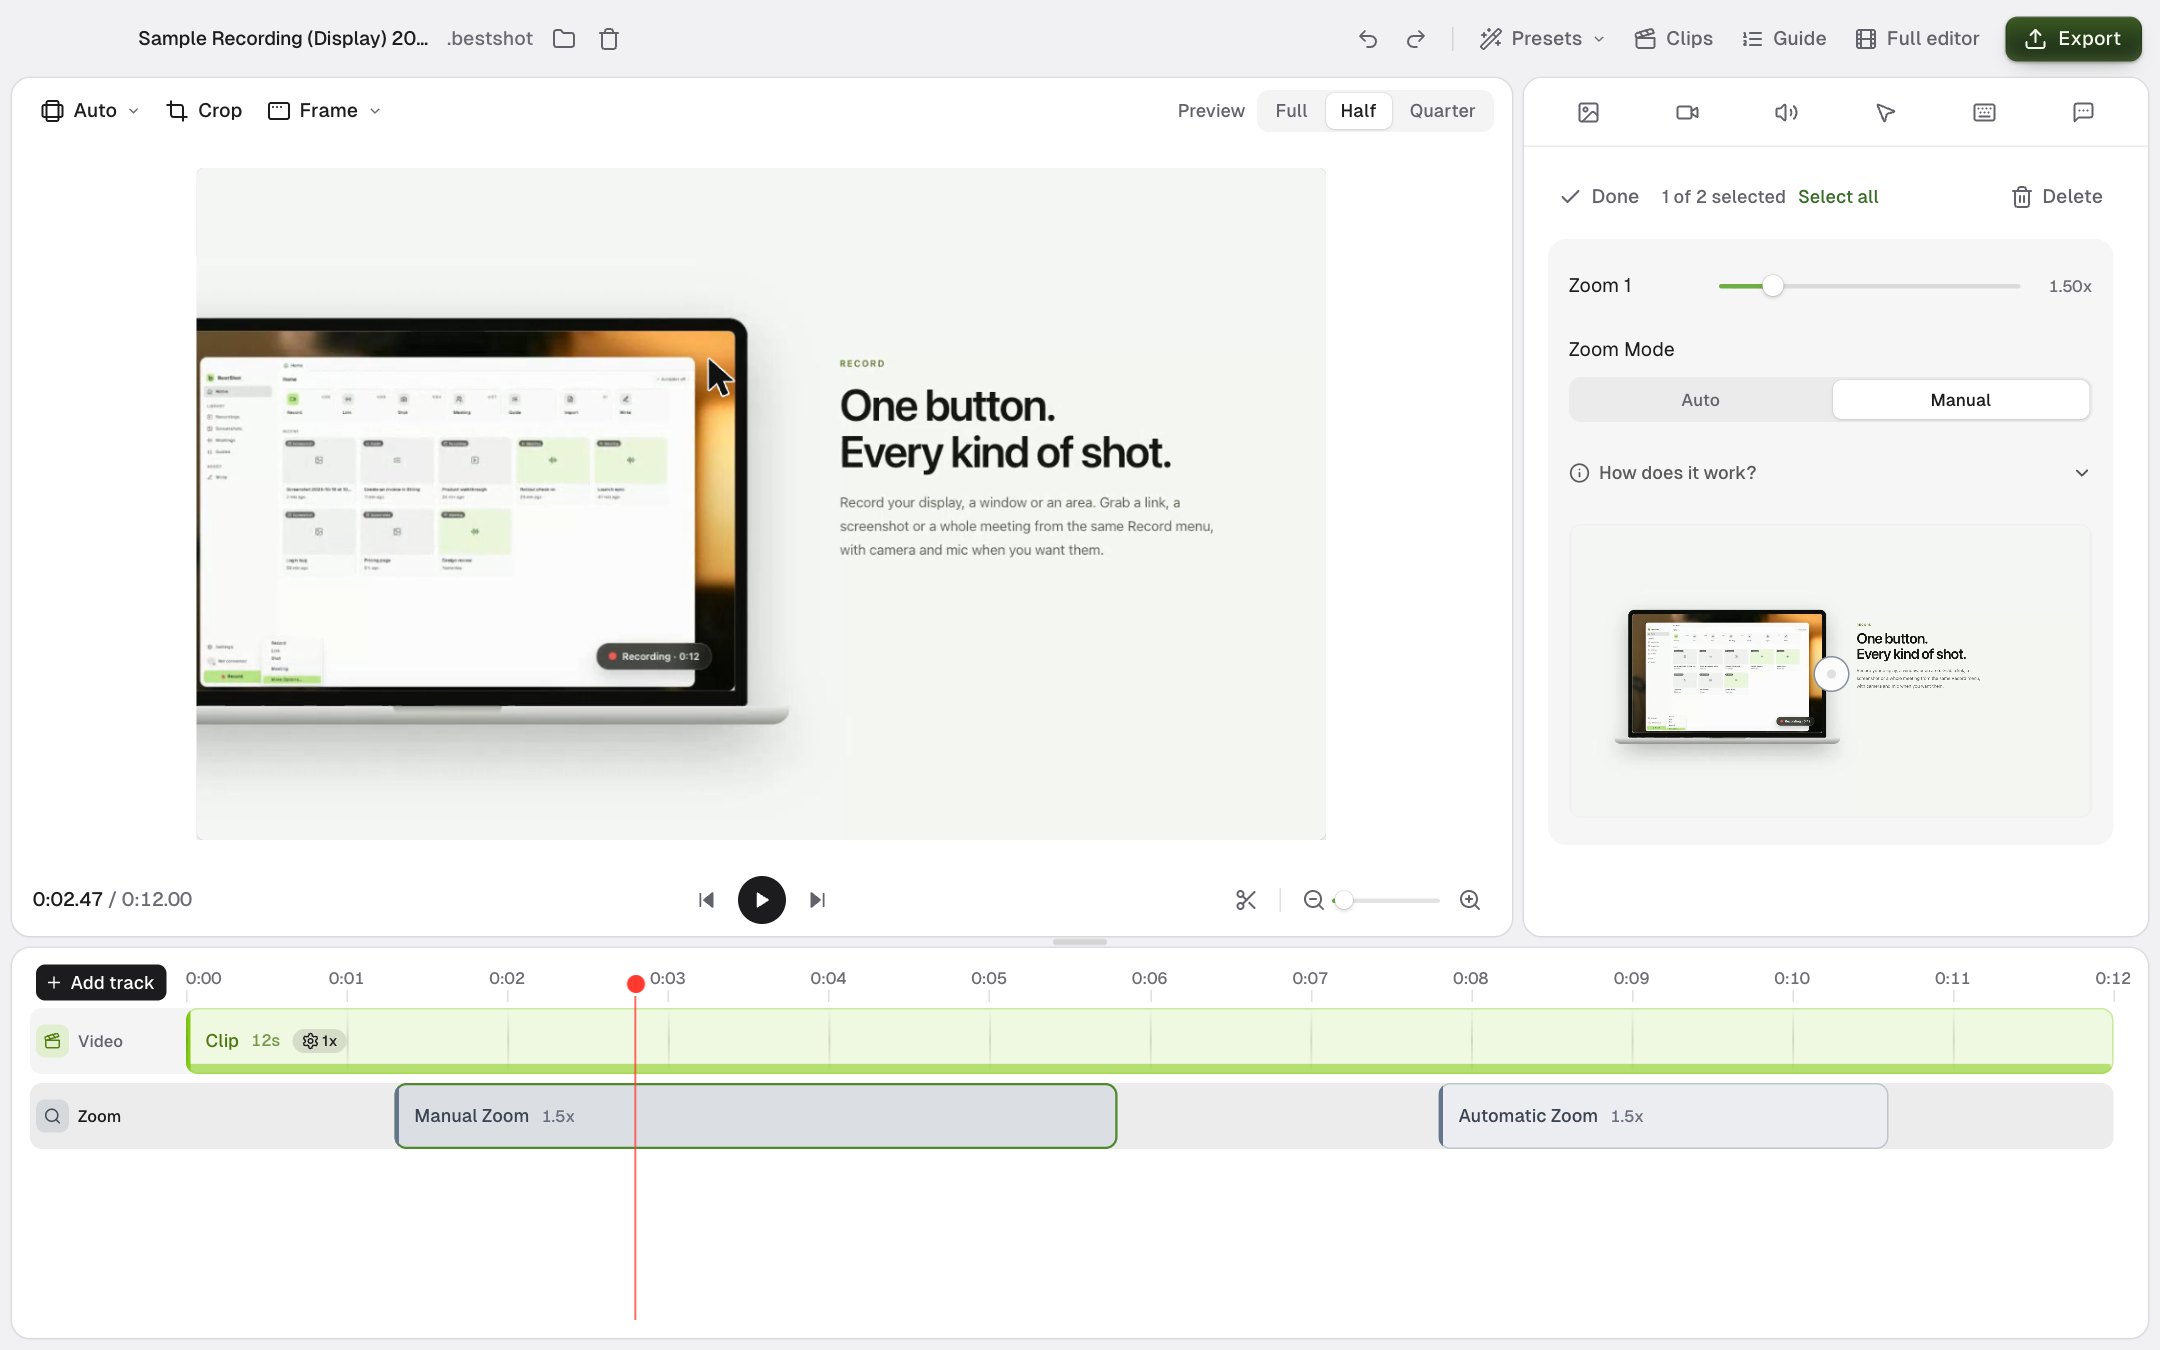Open the Frame dropdown

click(x=325, y=111)
